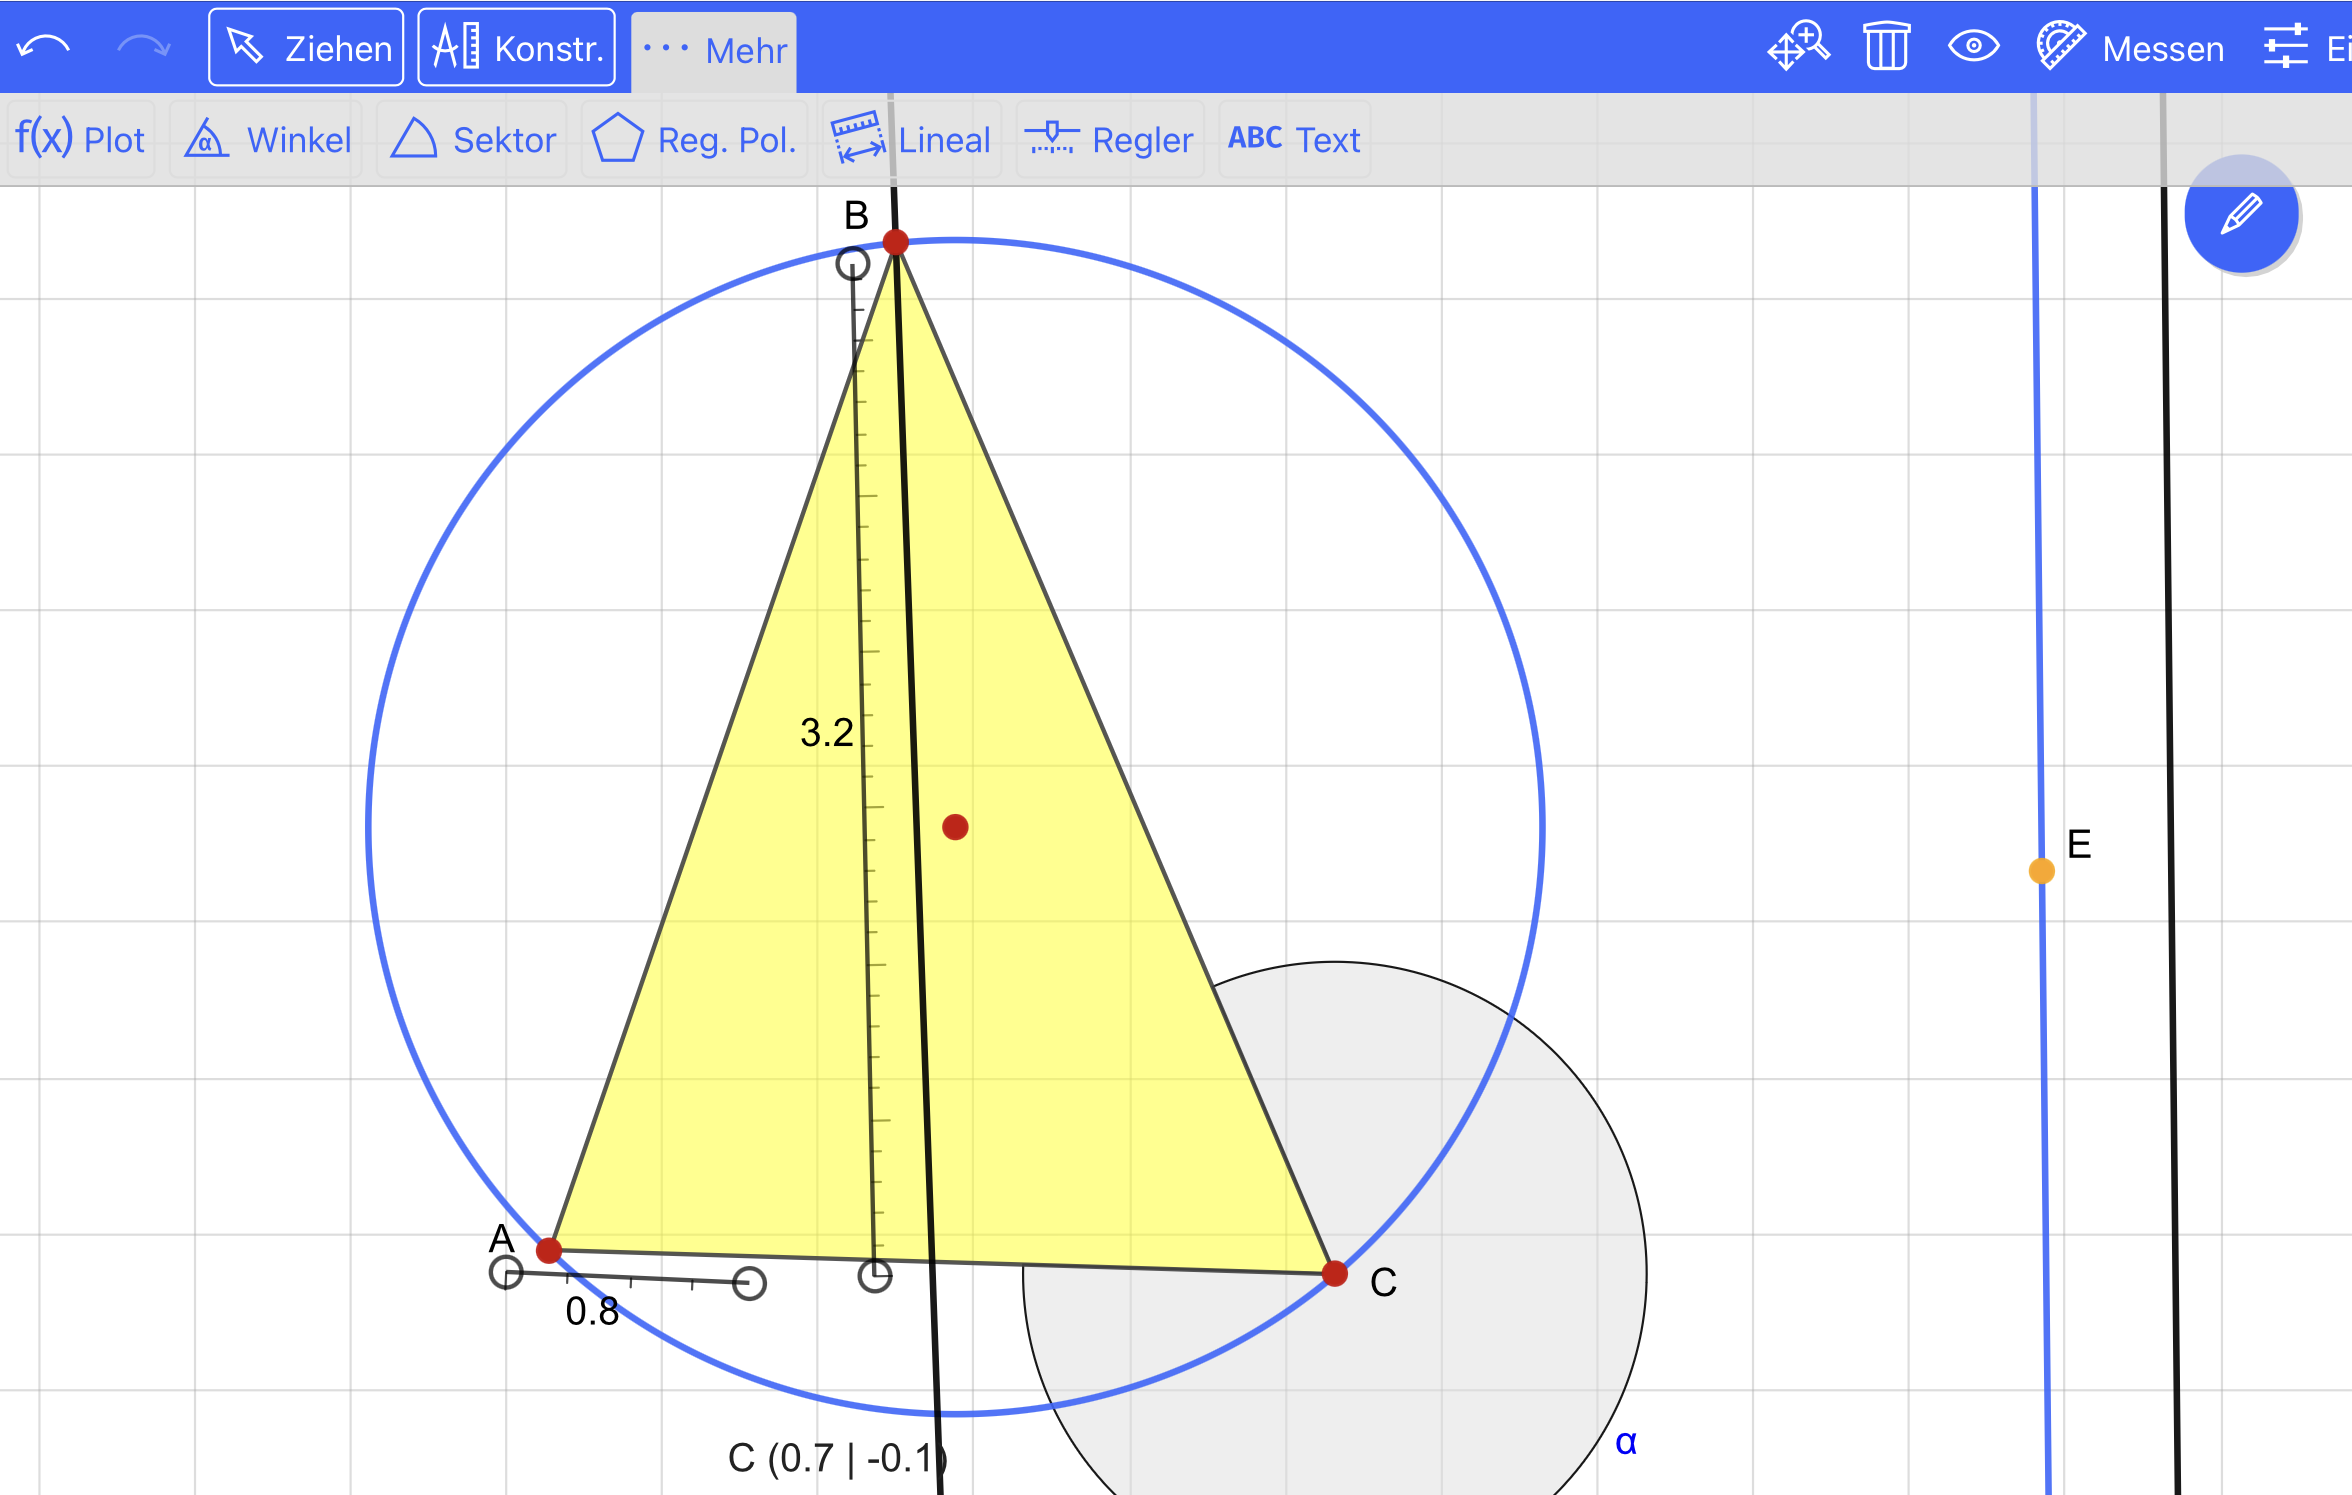2352x1495 pixels.
Task: Open settings sliders icon at top right
Action: 2286,47
